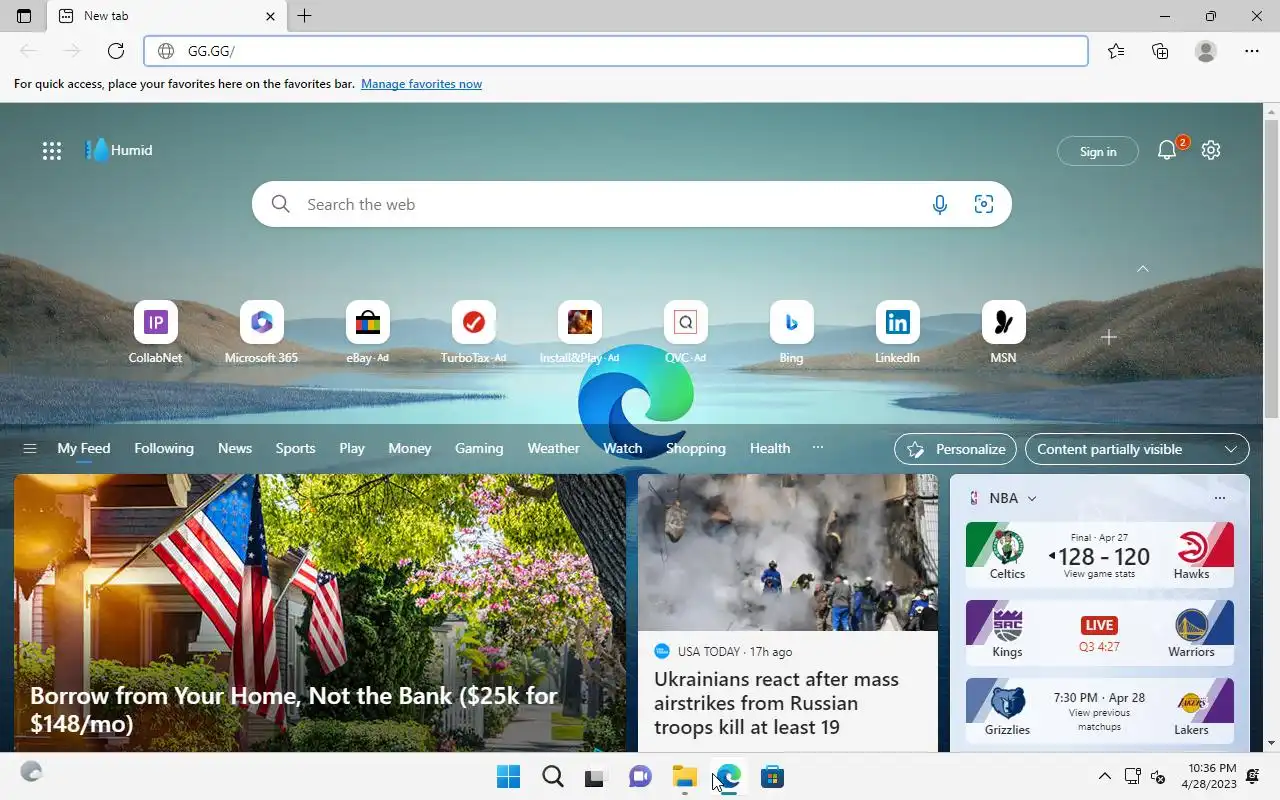Image resolution: width=1280 pixels, height=800 pixels.
Task: Open the TurboTax quick link
Action: point(473,332)
